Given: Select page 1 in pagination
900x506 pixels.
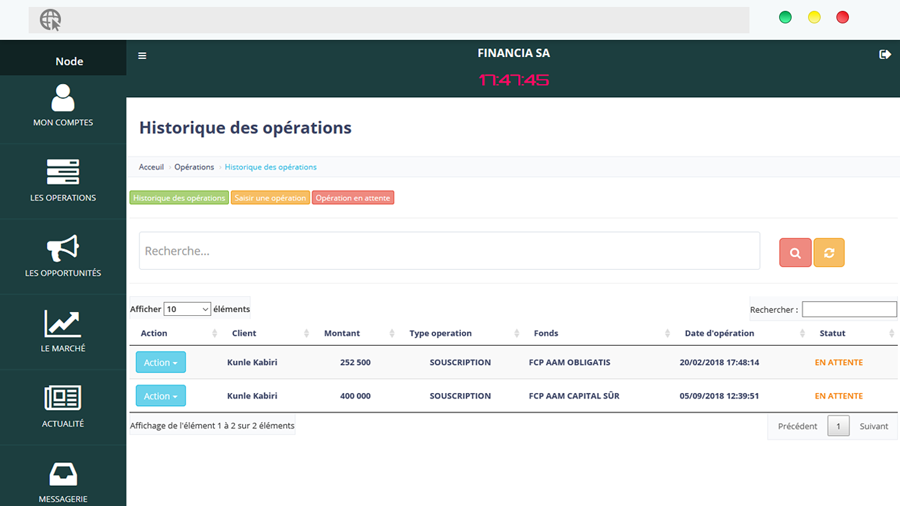Looking at the screenshot, I should pyautogui.click(x=838, y=426).
